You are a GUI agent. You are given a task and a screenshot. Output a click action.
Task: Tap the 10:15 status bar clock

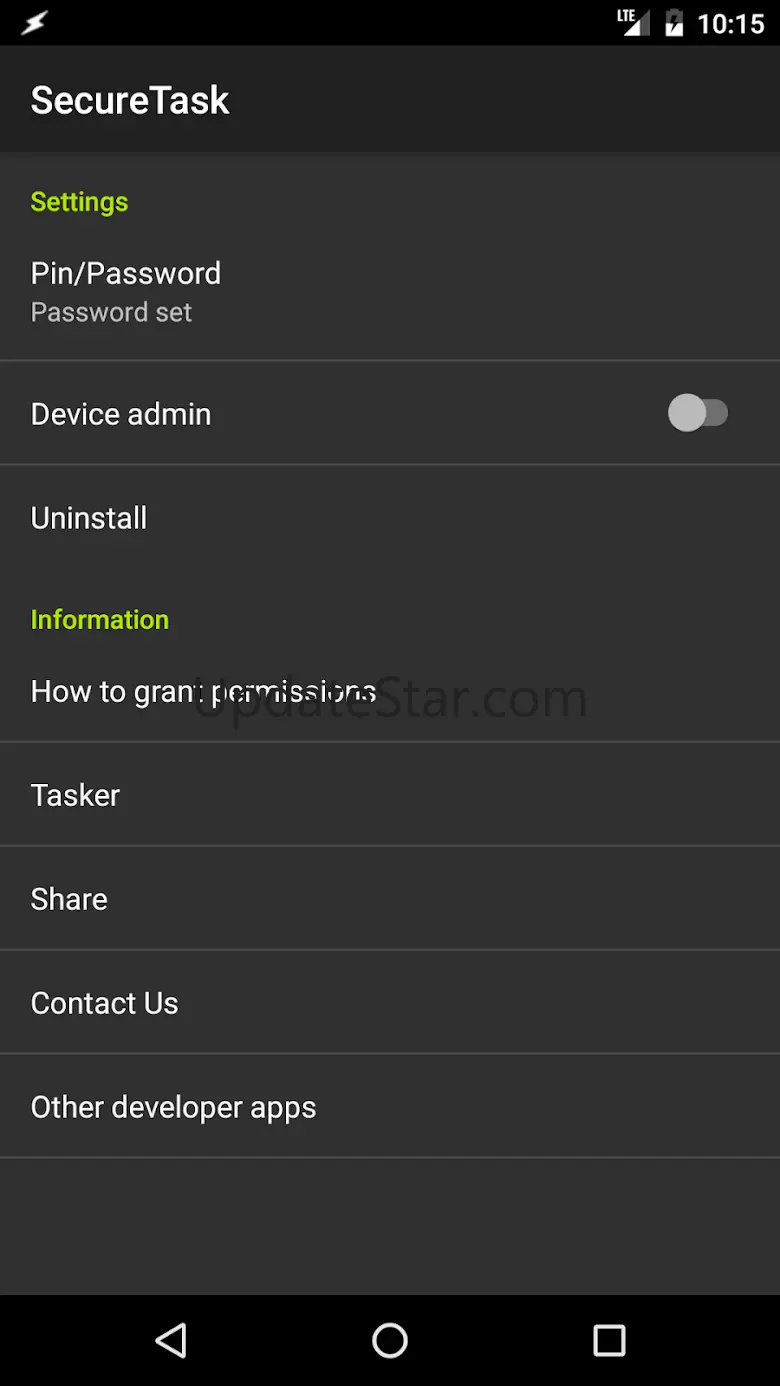pyautogui.click(x=730, y=23)
